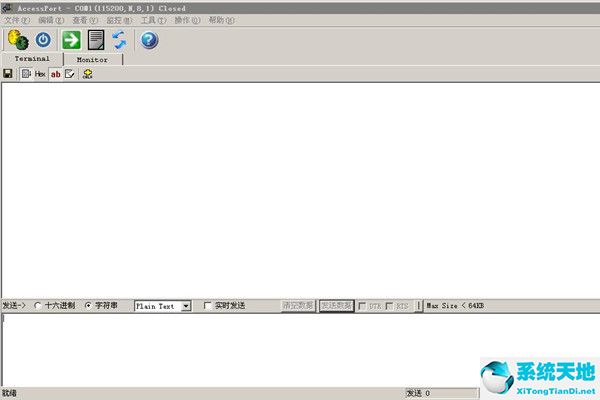The width and height of the screenshot is (600, 400).
Task: Open the 文件(F) menu
Action: [17, 20]
